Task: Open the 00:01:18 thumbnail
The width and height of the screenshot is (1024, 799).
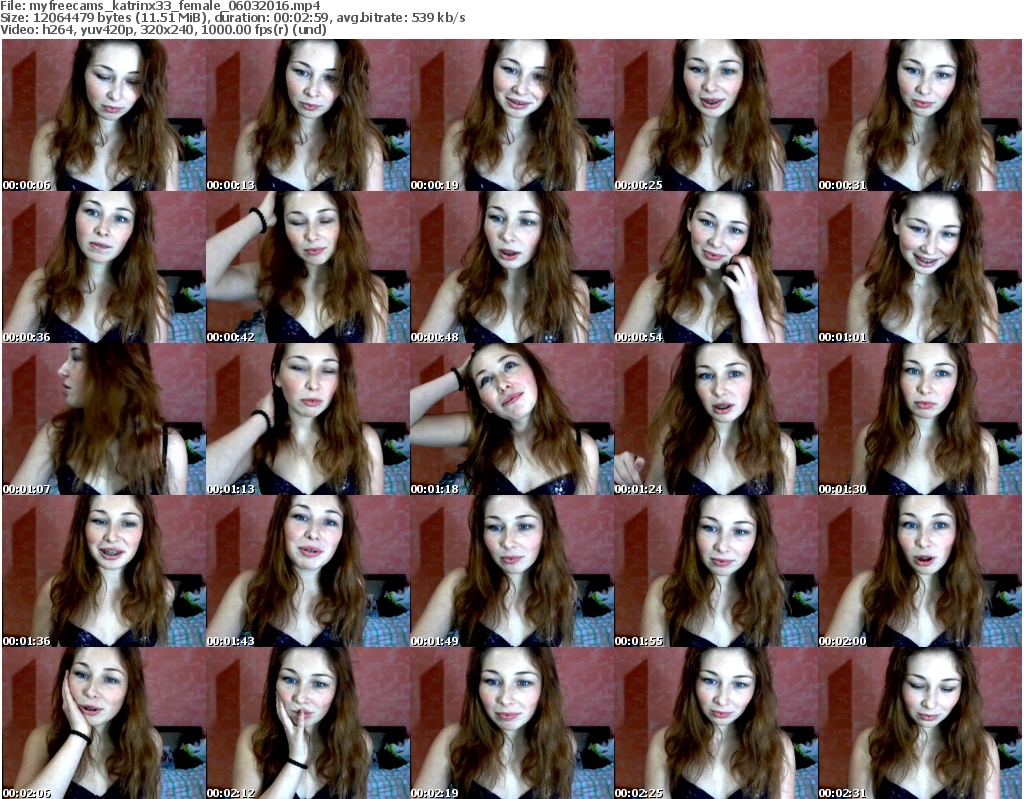Action: (511, 419)
